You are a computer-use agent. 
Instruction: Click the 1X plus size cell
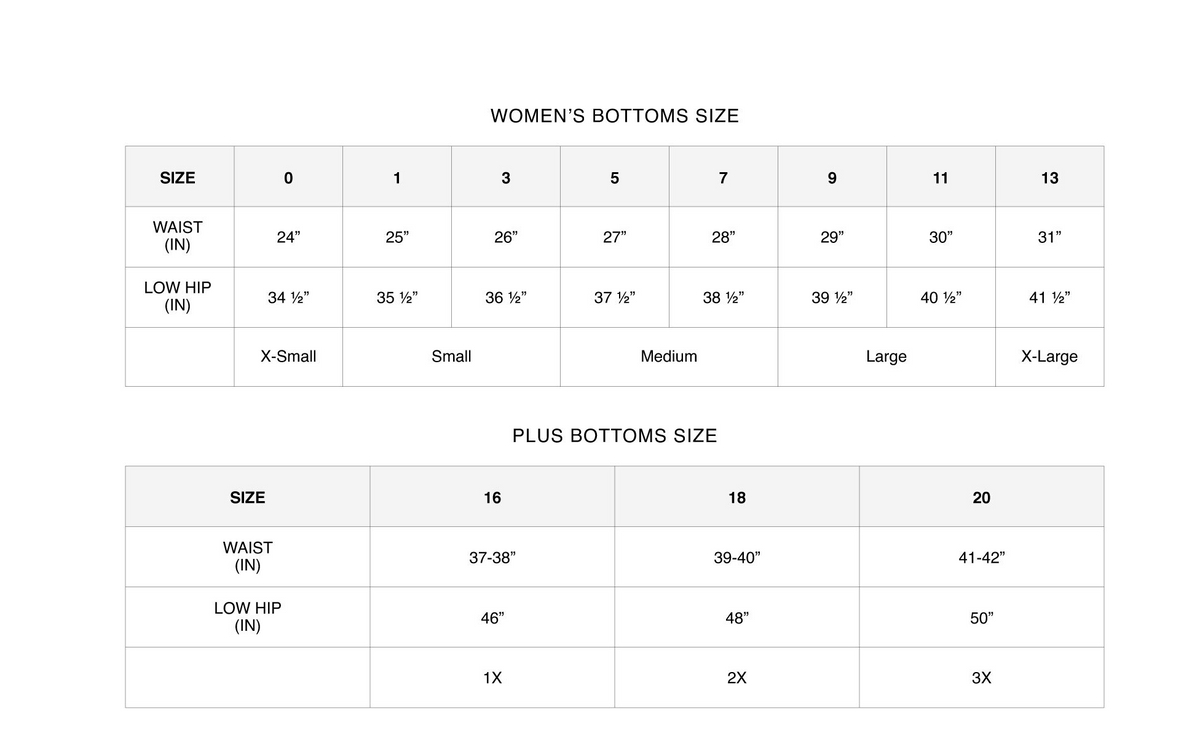492,677
